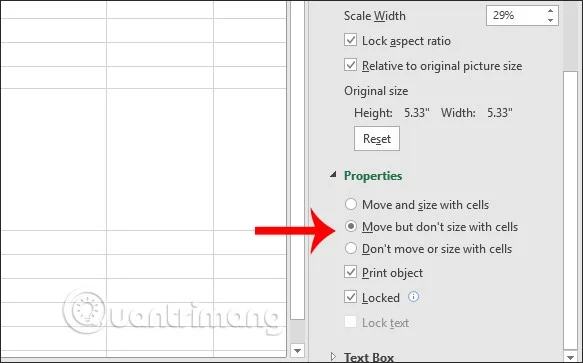Click the Scale Width label

(x=375, y=16)
